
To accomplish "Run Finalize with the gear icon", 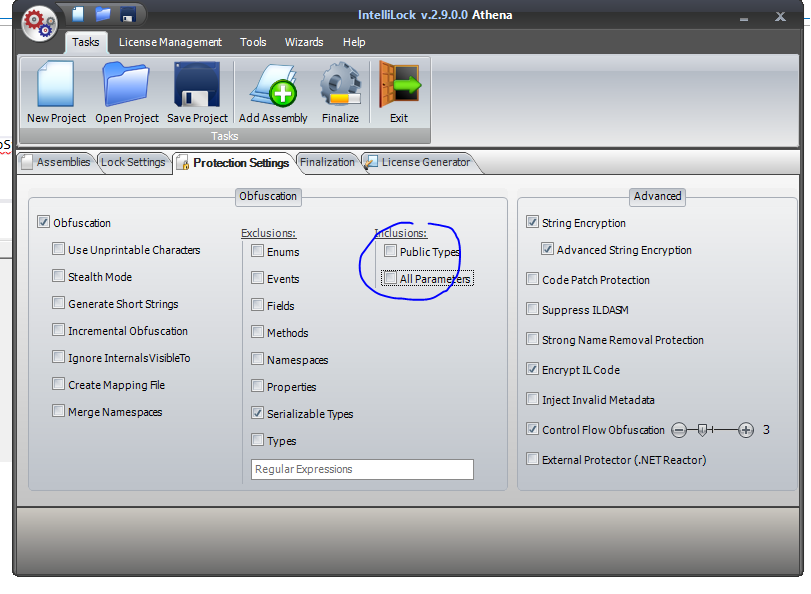I will (340, 92).
